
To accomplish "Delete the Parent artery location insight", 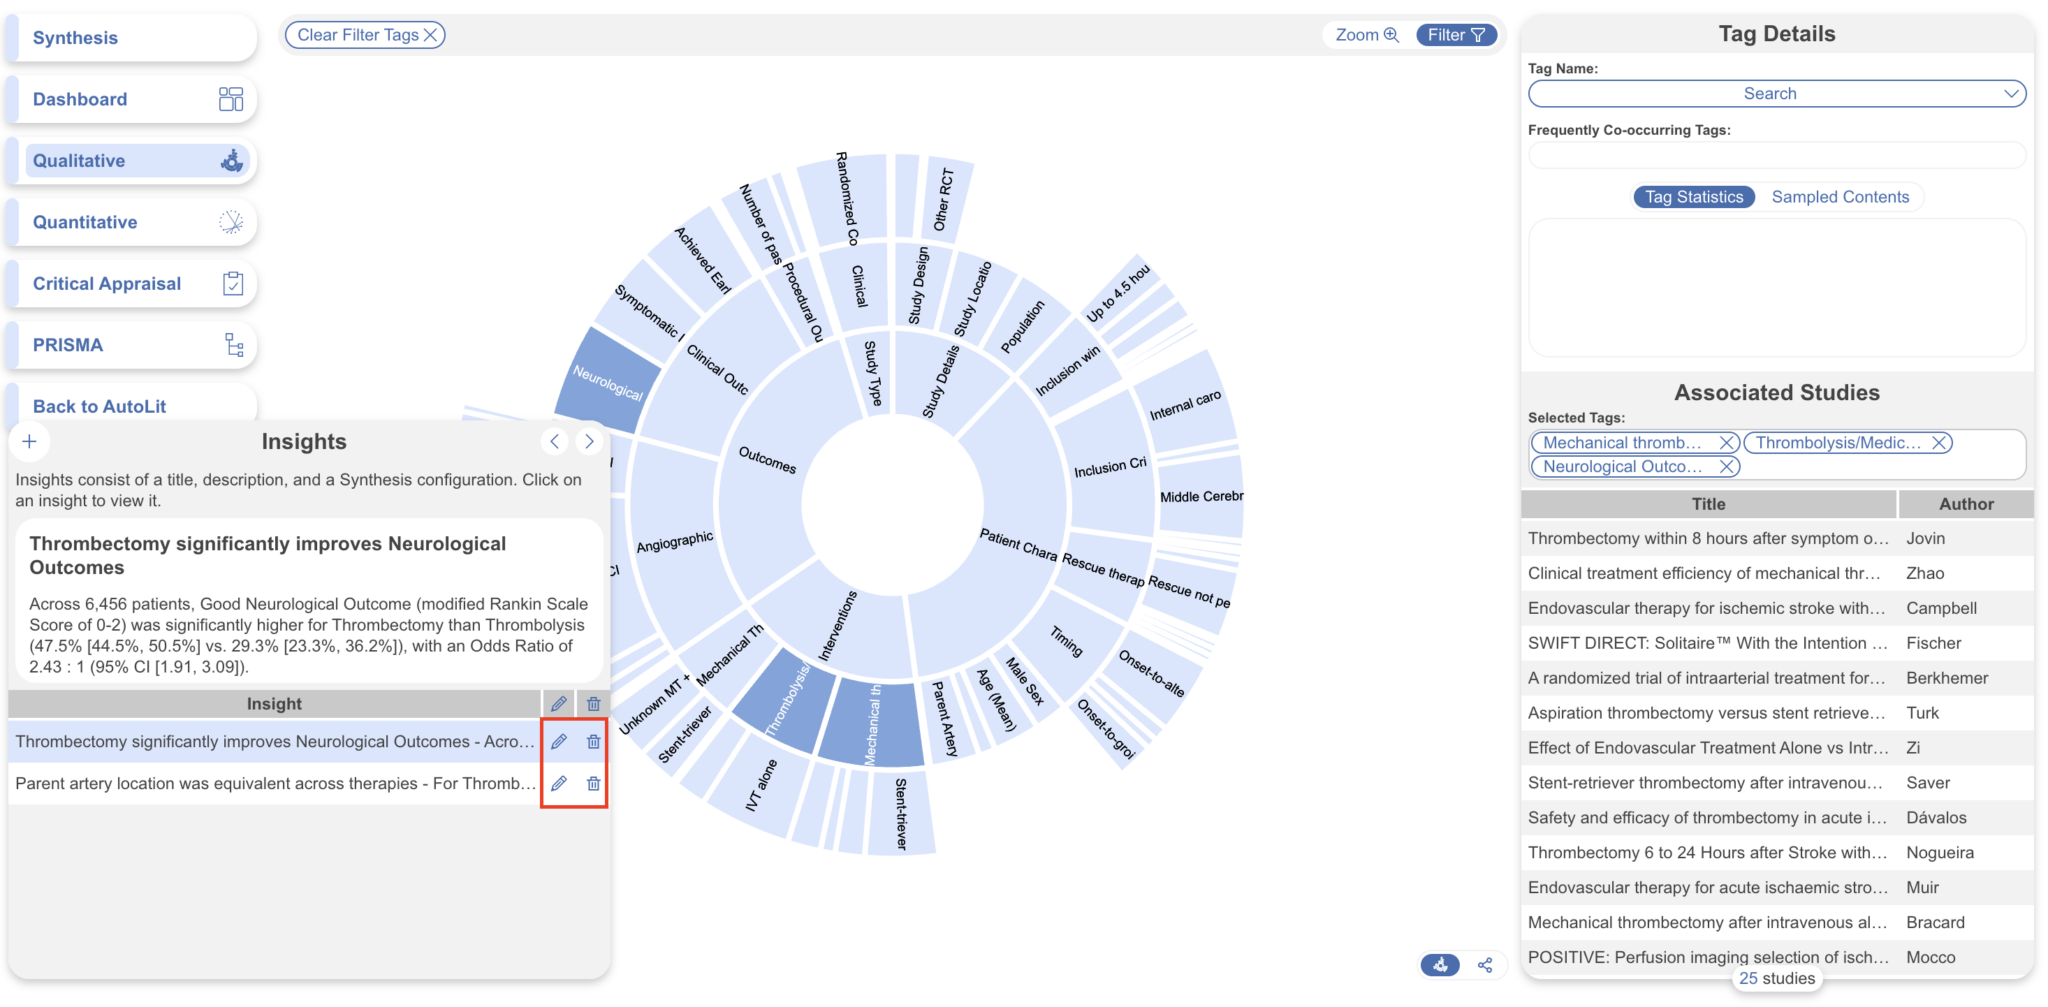I will tap(594, 784).
